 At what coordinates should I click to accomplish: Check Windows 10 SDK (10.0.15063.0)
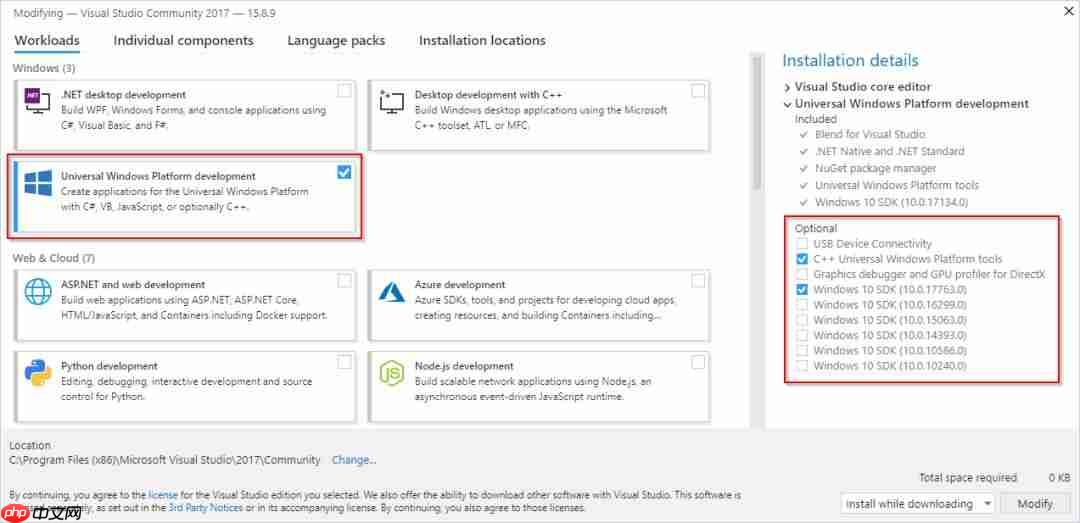click(x=802, y=320)
